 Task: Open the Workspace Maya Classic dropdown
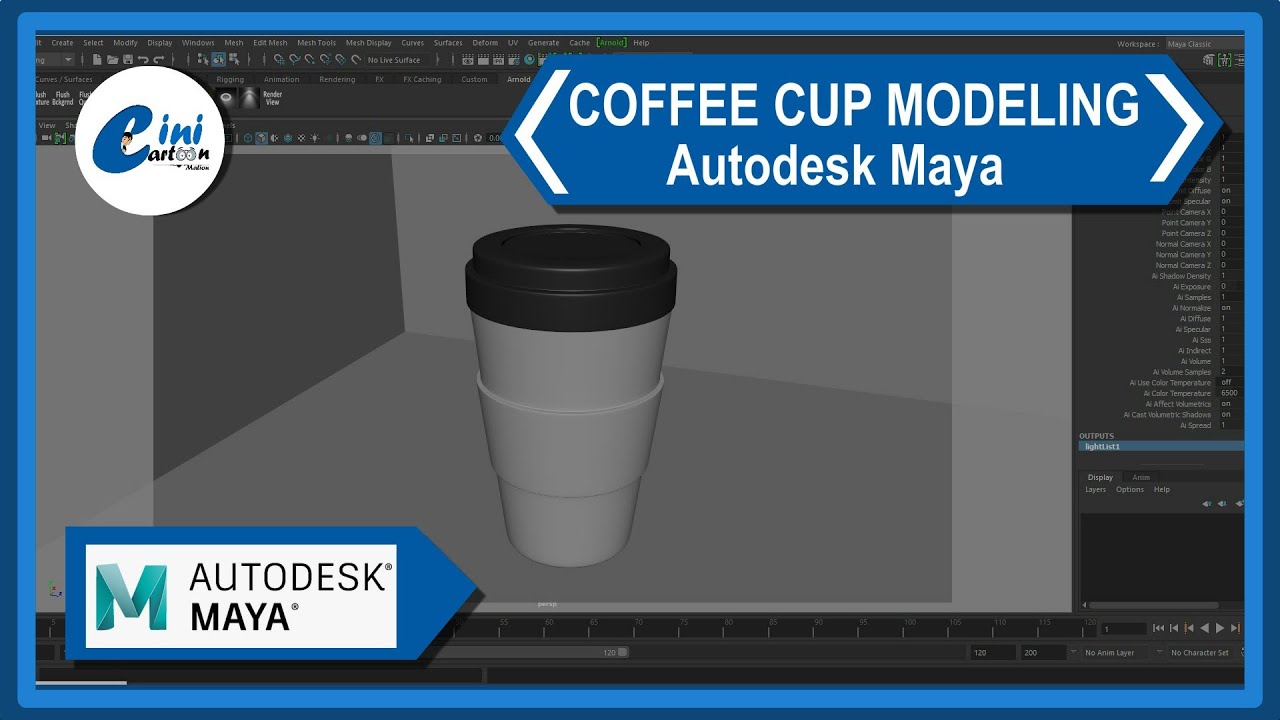[1205, 44]
